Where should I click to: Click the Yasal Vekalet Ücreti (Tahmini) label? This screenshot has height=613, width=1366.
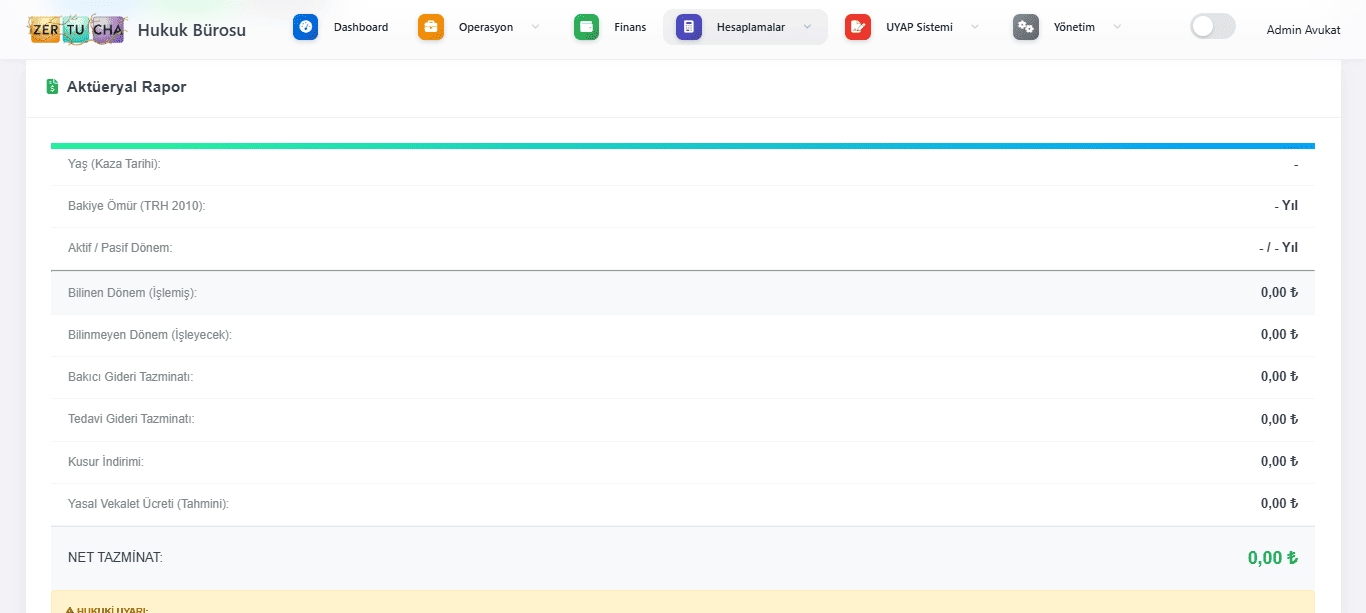click(x=148, y=504)
